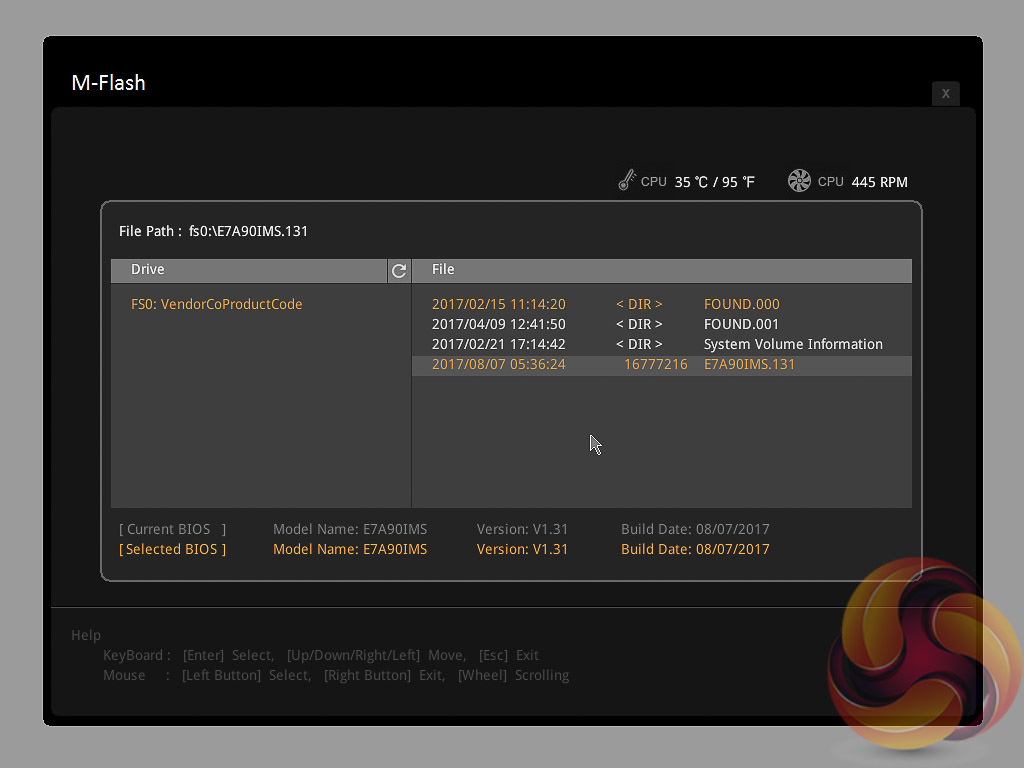Click the 35 °C / 95 °F temperature reading
Viewport: 1024px width, 768px height.
[714, 182]
